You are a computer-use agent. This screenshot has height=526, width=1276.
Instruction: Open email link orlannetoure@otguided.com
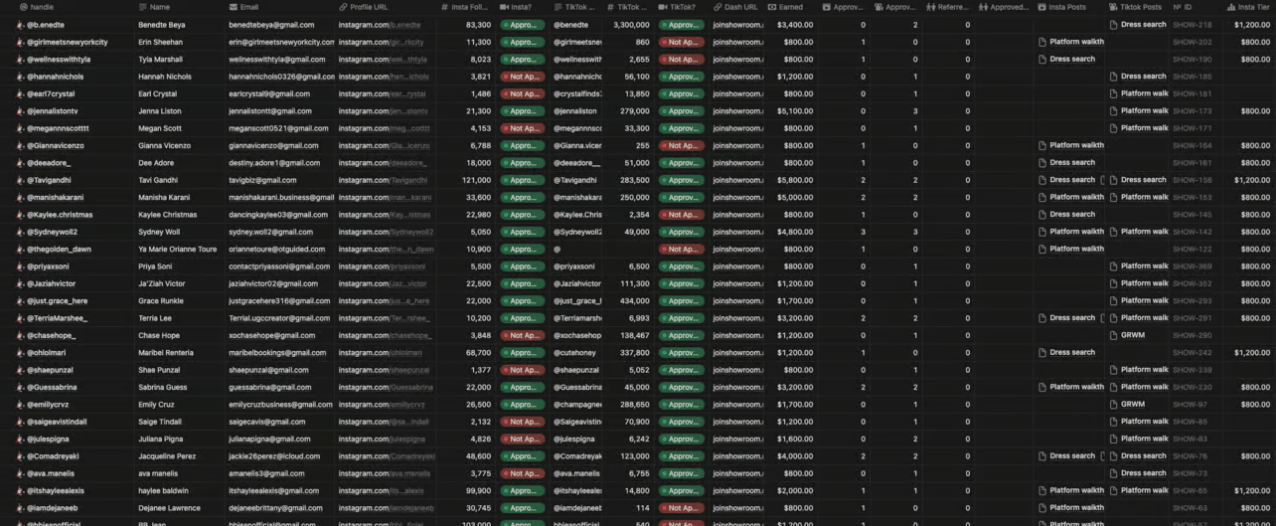click(x=277, y=249)
